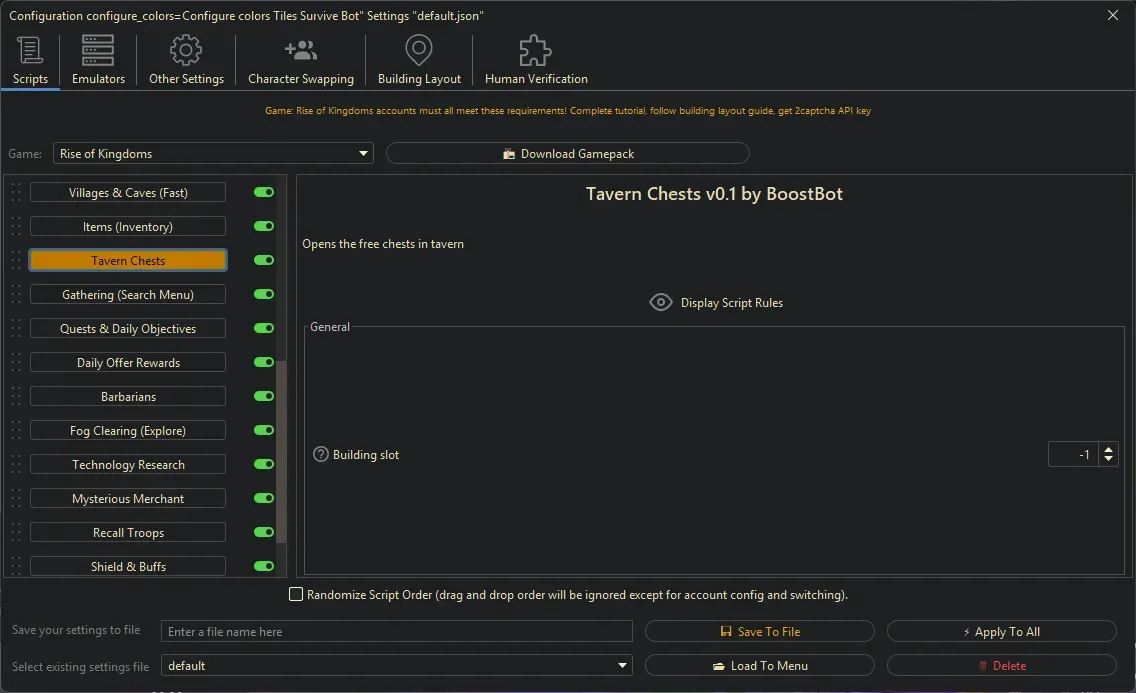The height and width of the screenshot is (693, 1136).
Task: Enable Randomize Script Order checkbox
Action: [x=296, y=594]
